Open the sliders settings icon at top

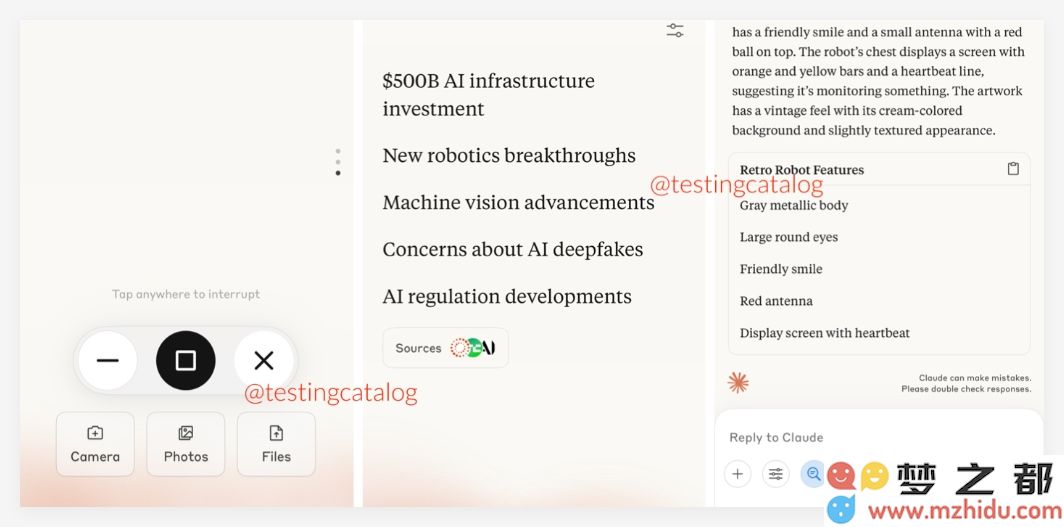point(674,31)
